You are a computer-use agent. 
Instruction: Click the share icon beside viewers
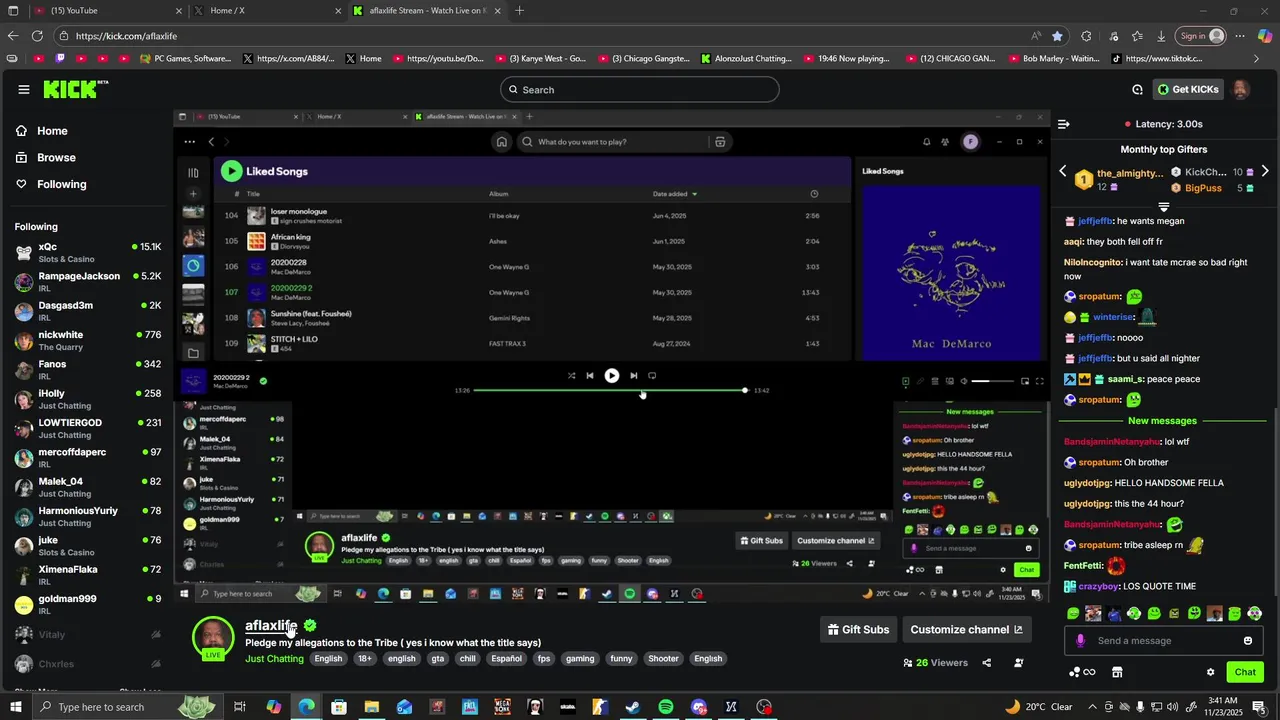(x=986, y=662)
